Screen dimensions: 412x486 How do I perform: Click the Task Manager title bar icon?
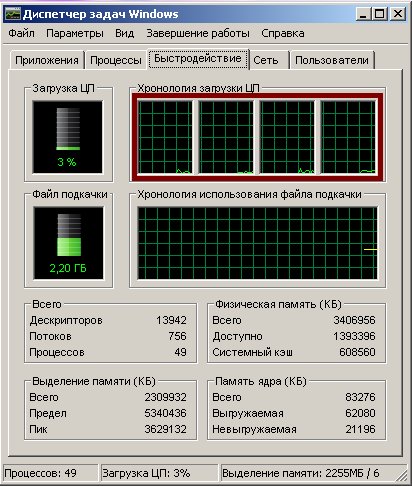click(13, 14)
